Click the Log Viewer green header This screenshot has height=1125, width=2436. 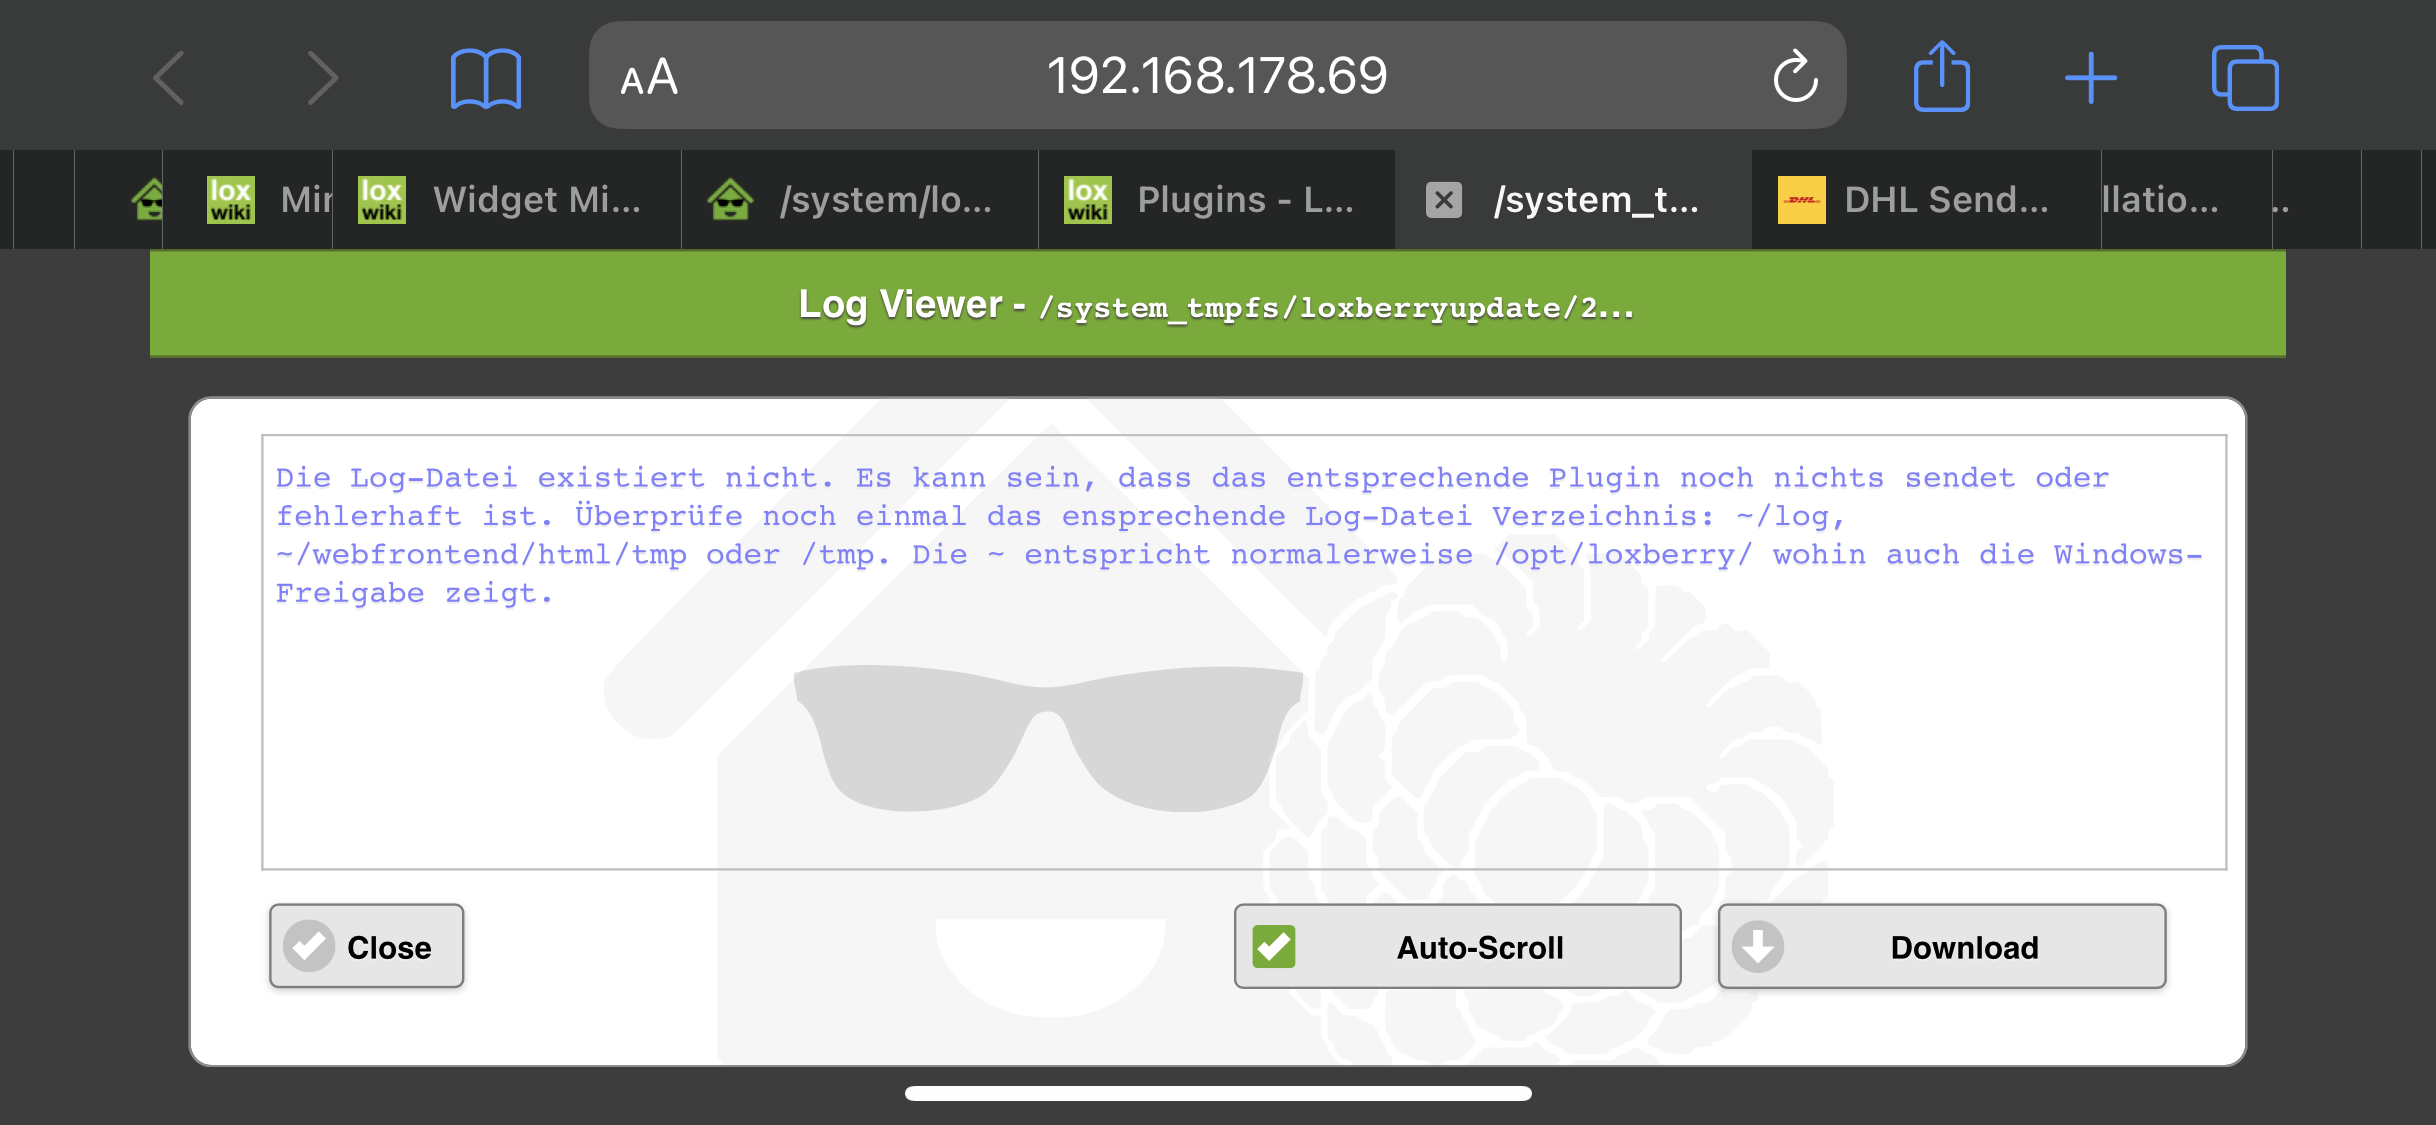(1216, 304)
